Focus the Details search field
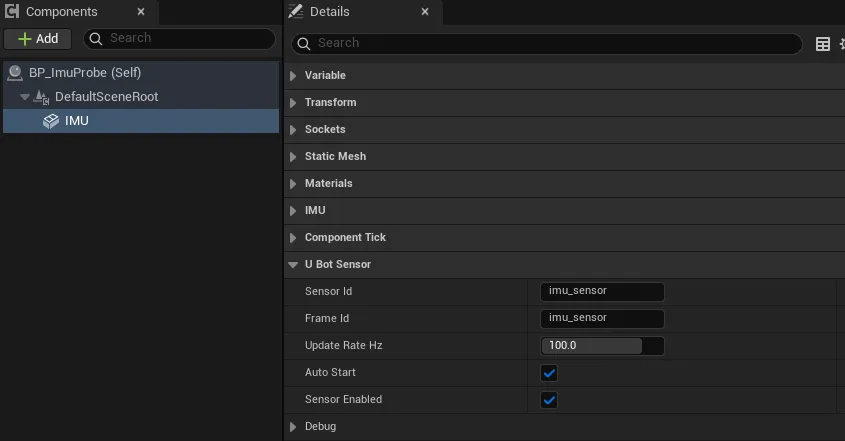The height and width of the screenshot is (441, 845). click(546, 44)
